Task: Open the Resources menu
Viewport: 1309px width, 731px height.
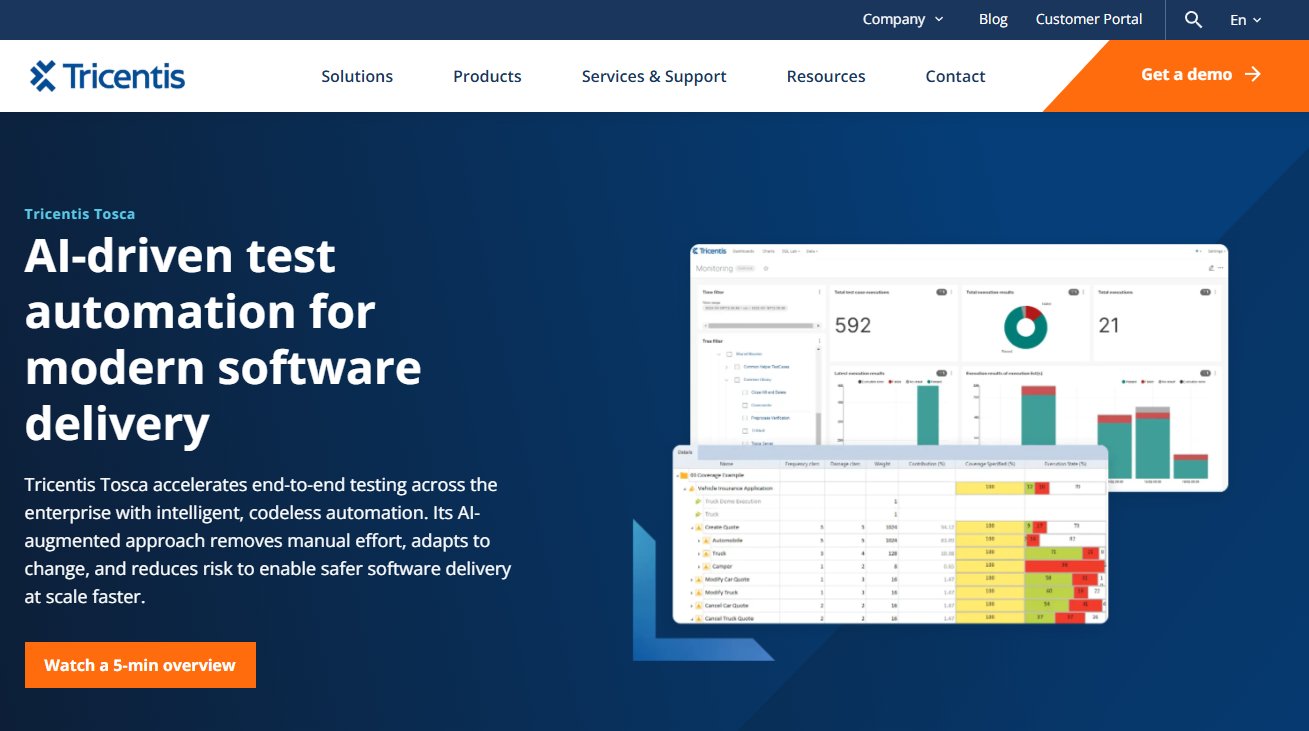Action: (826, 76)
